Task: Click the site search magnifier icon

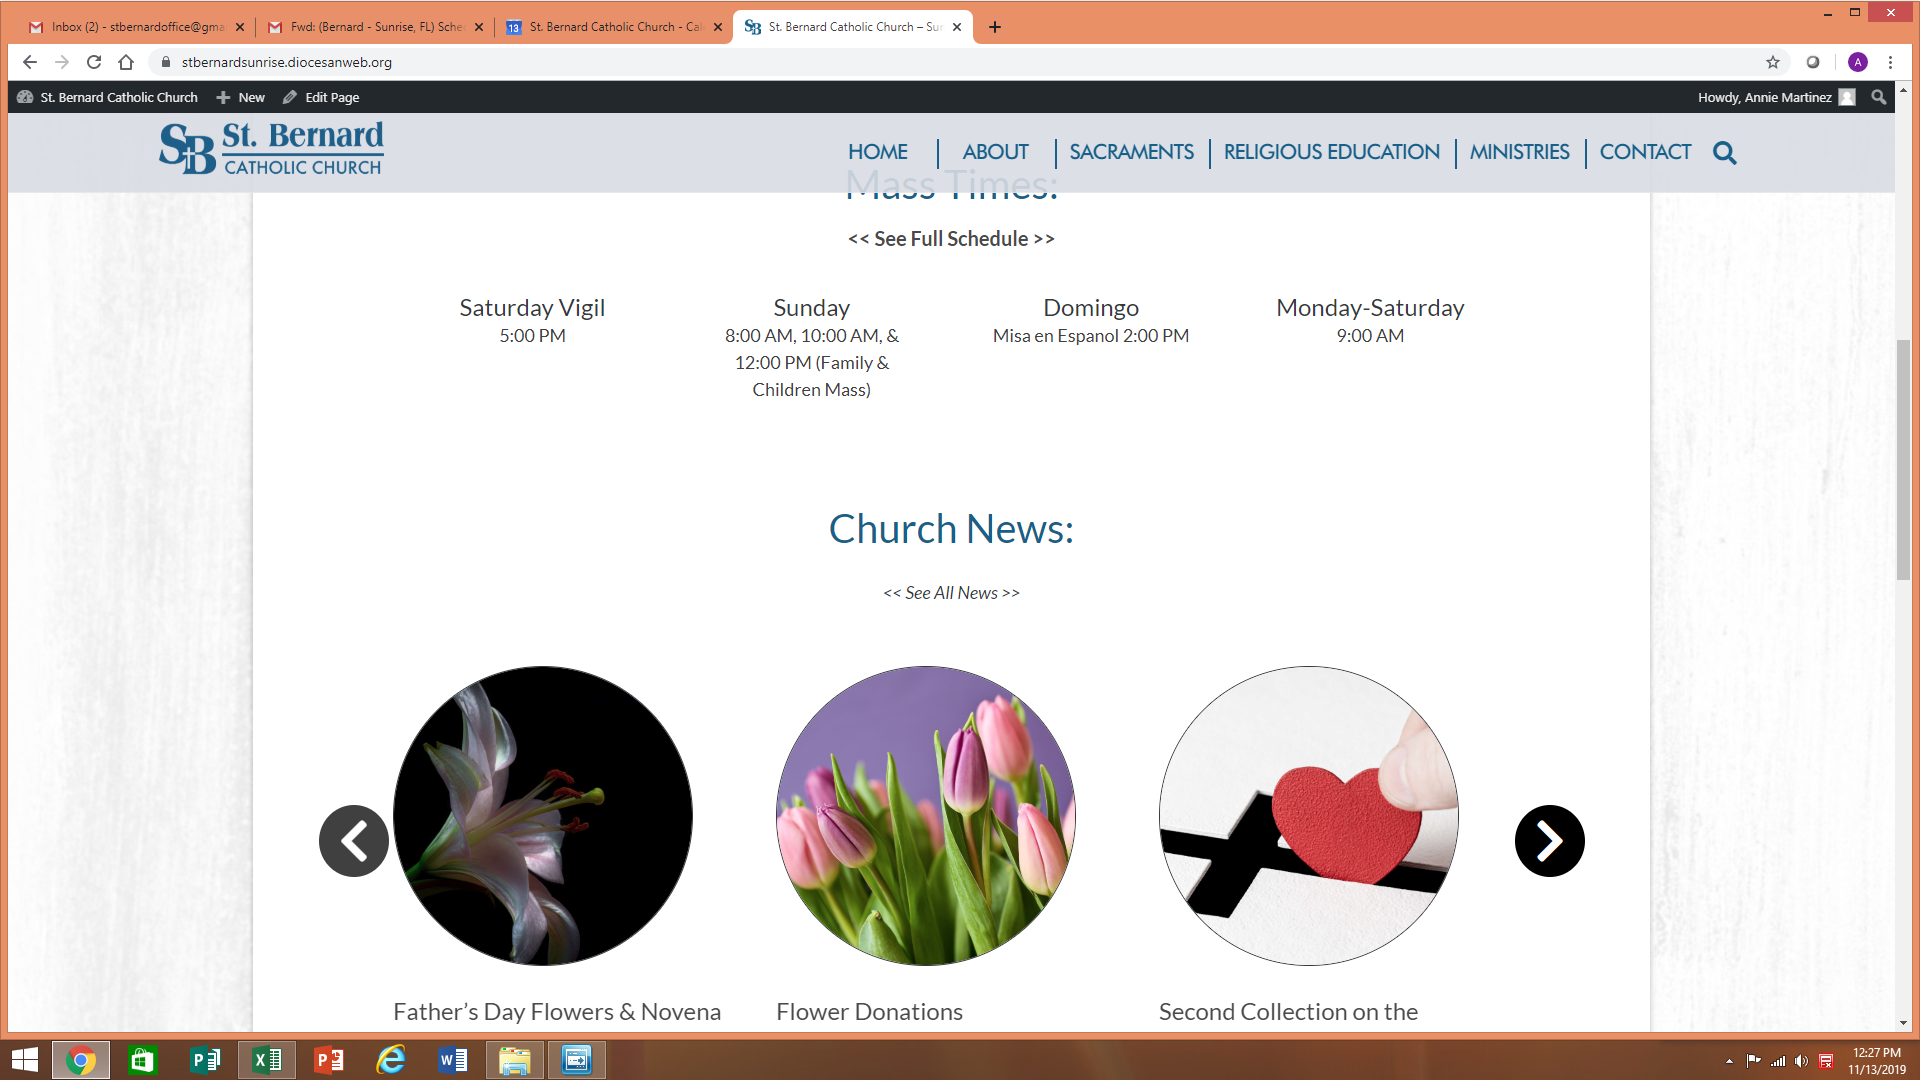Action: tap(1724, 153)
